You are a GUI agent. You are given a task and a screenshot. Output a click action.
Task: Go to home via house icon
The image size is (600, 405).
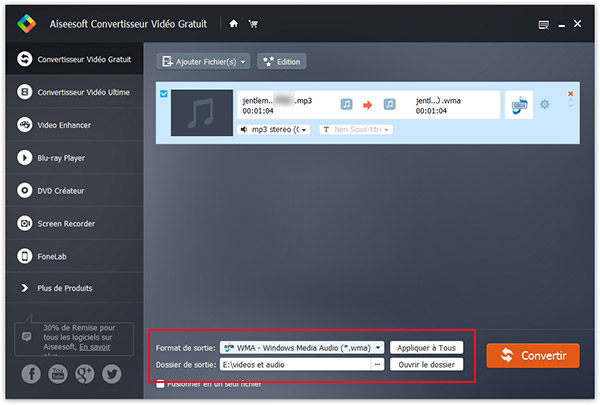click(x=233, y=24)
